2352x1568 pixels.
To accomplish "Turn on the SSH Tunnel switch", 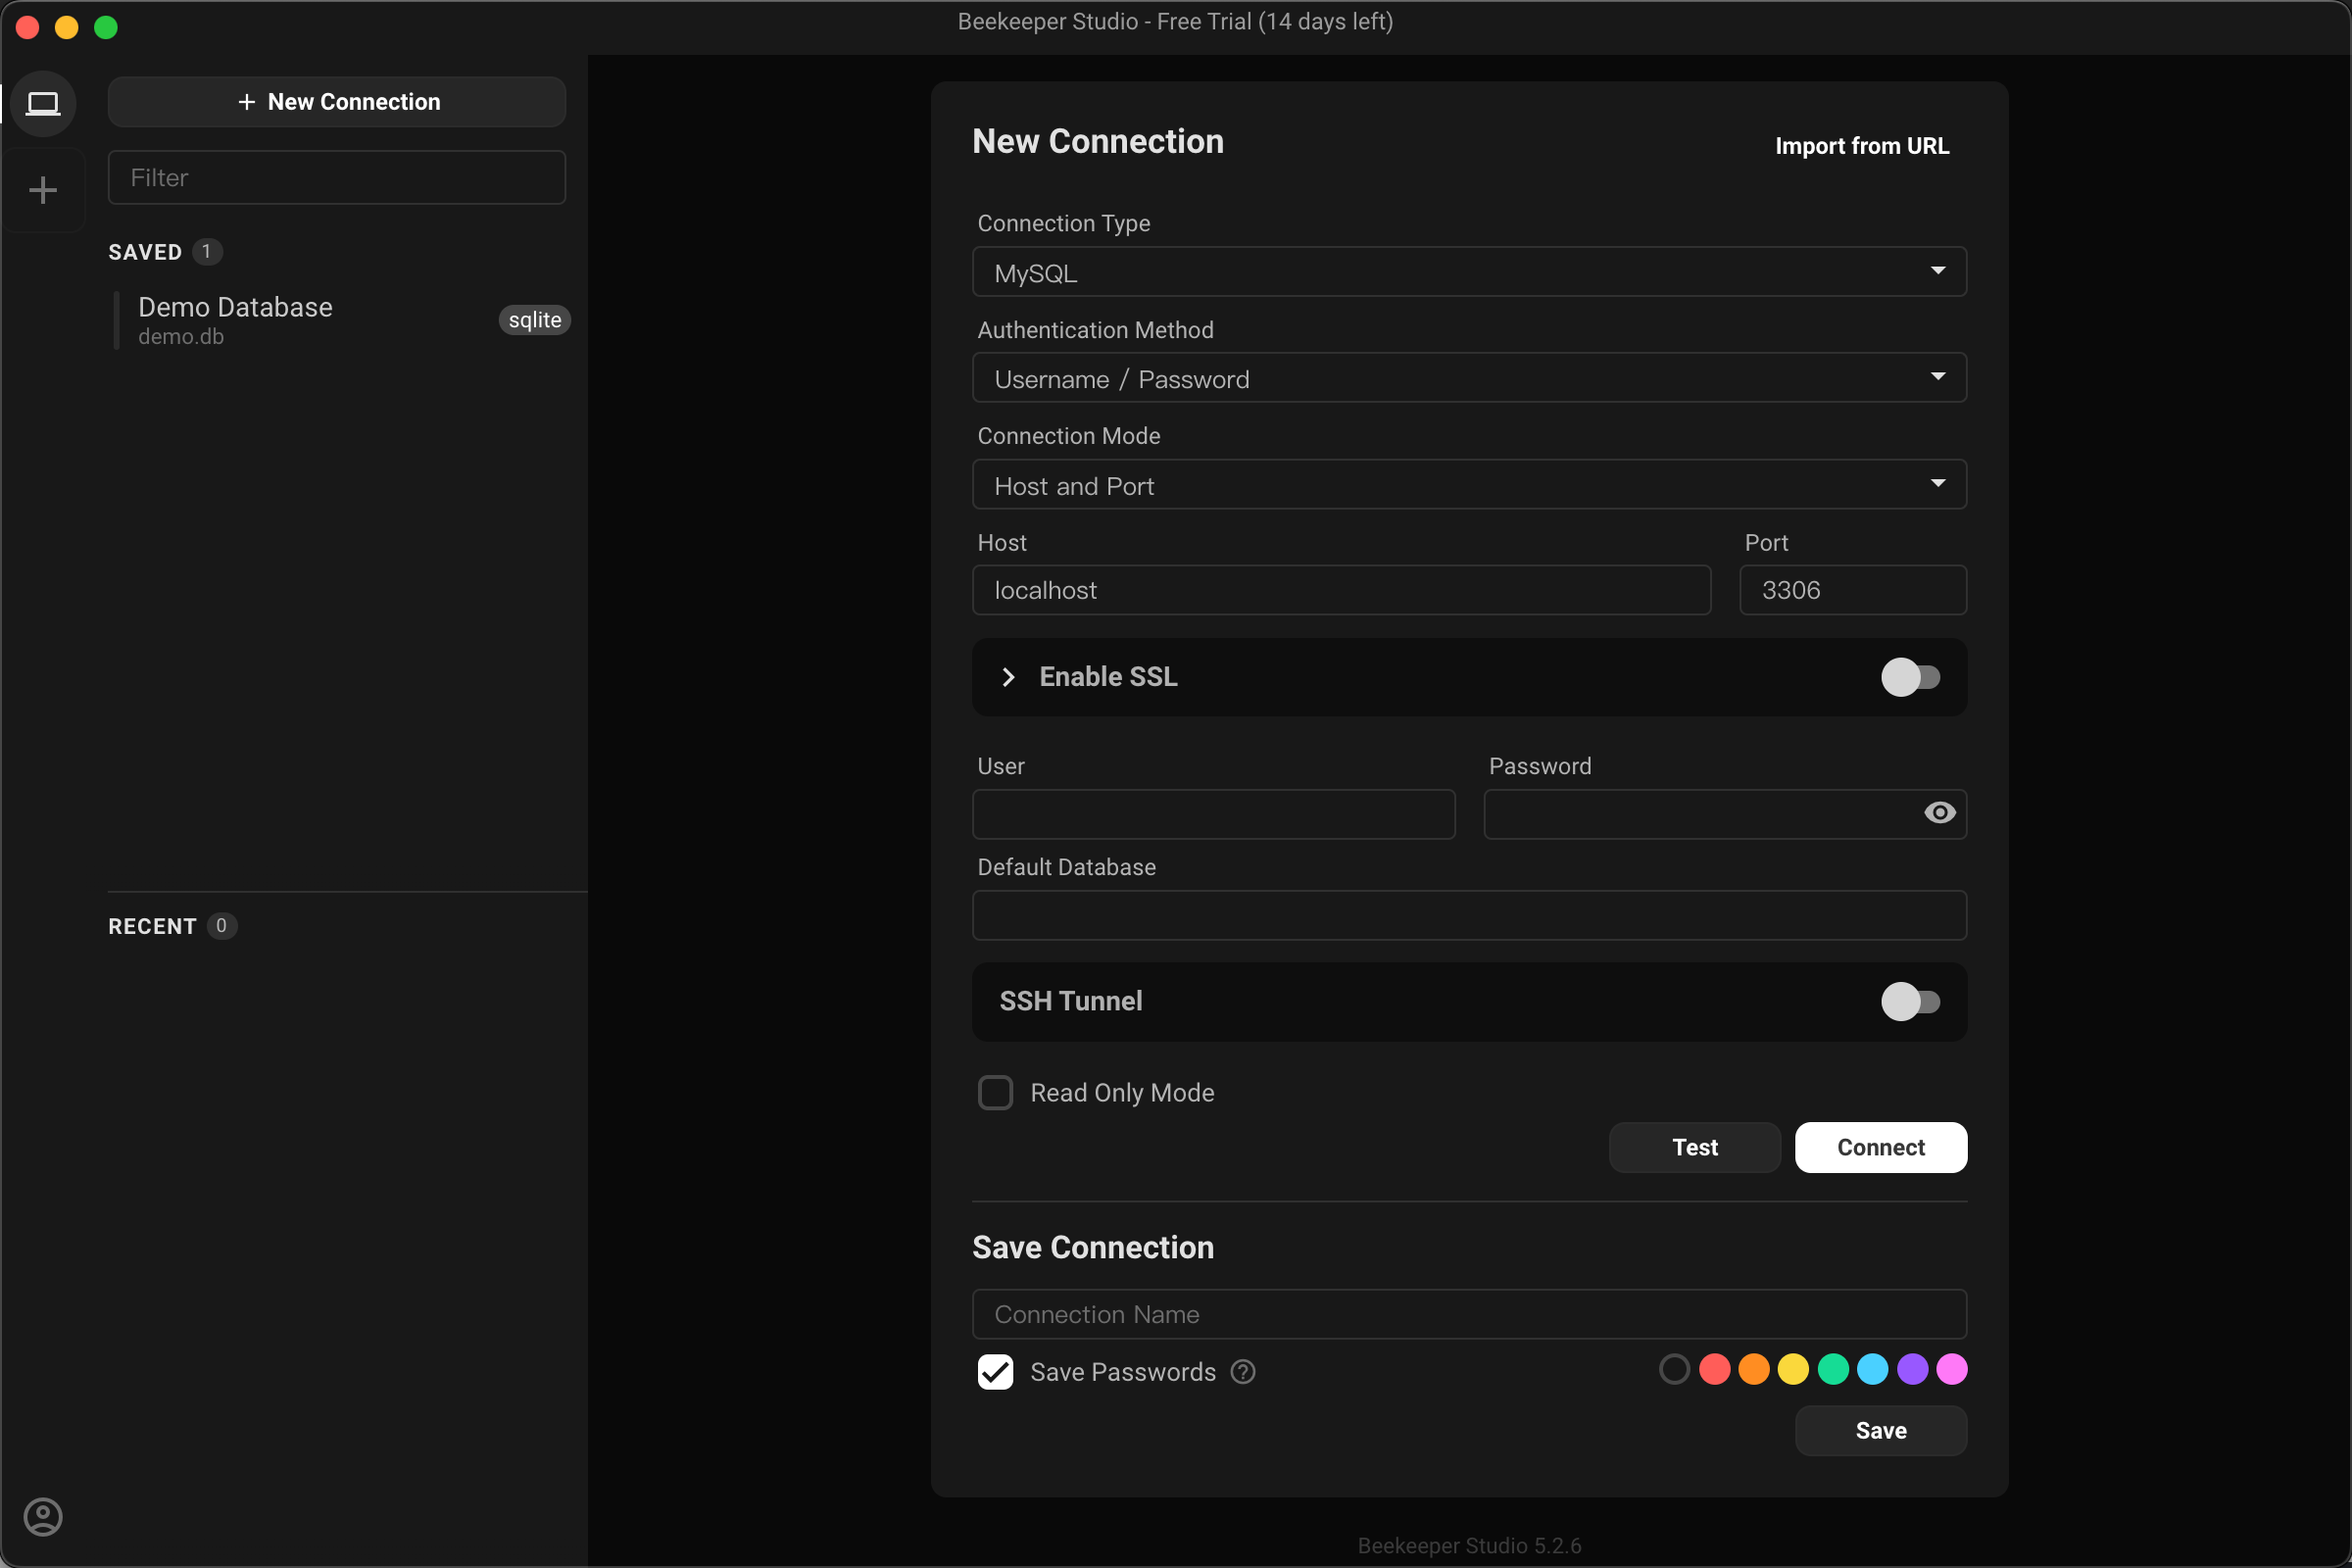I will [x=1909, y=1001].
